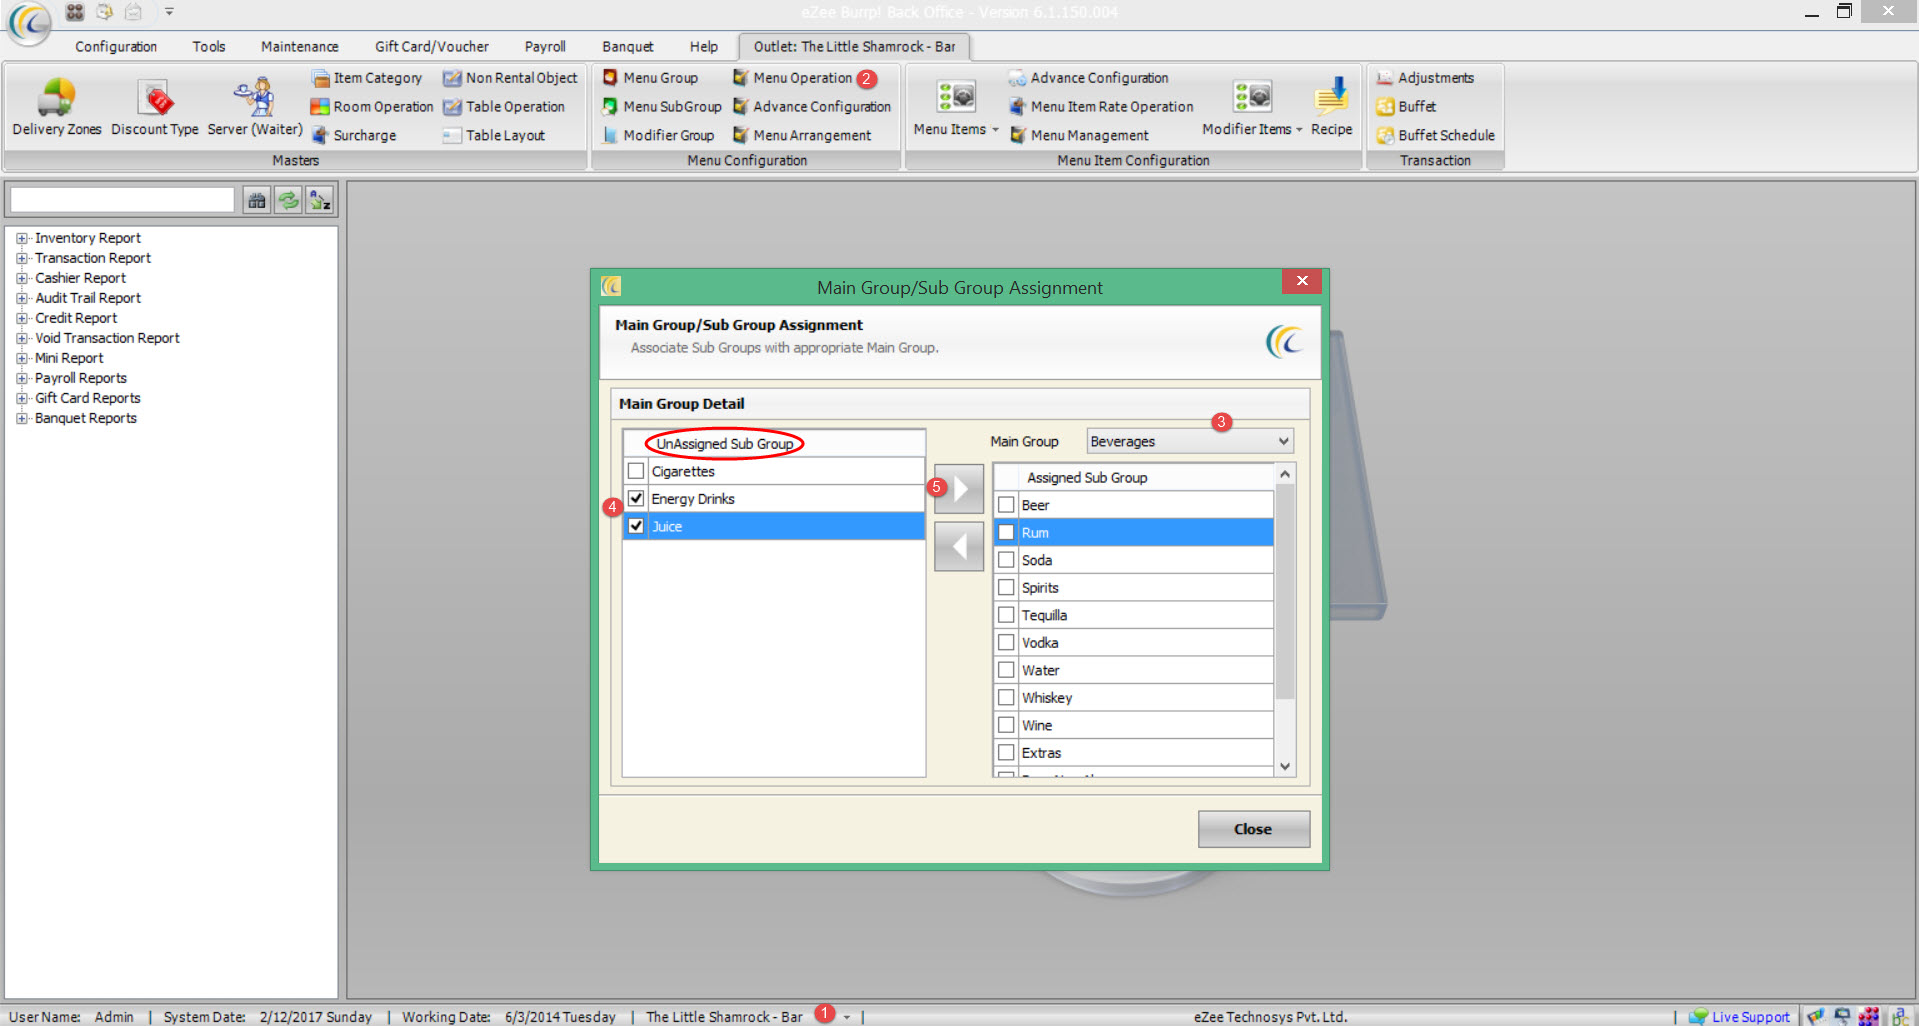Uncheck the Energy Drinks sub group
Image resolution: width=1919 pixels, height=1026 pixels.
click(x=636, y=498)
